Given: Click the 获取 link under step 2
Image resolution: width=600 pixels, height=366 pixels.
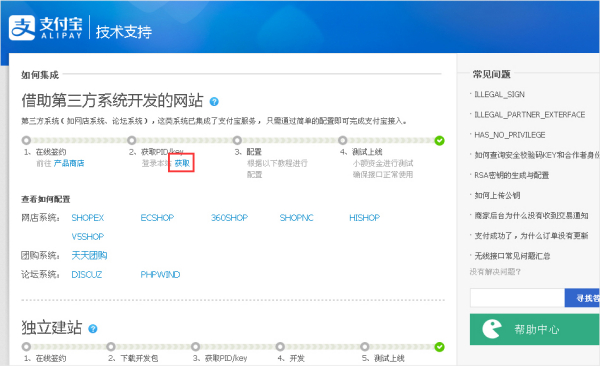Looking at the screenshot, I should tap(182, 163).
